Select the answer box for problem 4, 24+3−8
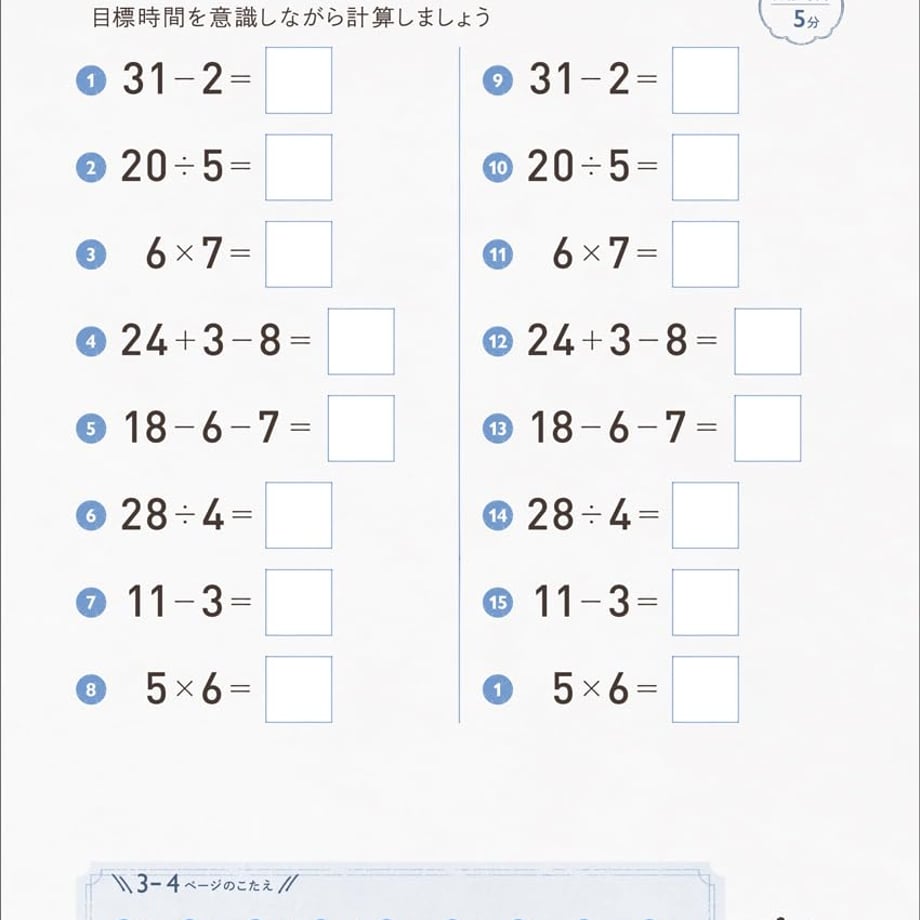 coord(361,341)
